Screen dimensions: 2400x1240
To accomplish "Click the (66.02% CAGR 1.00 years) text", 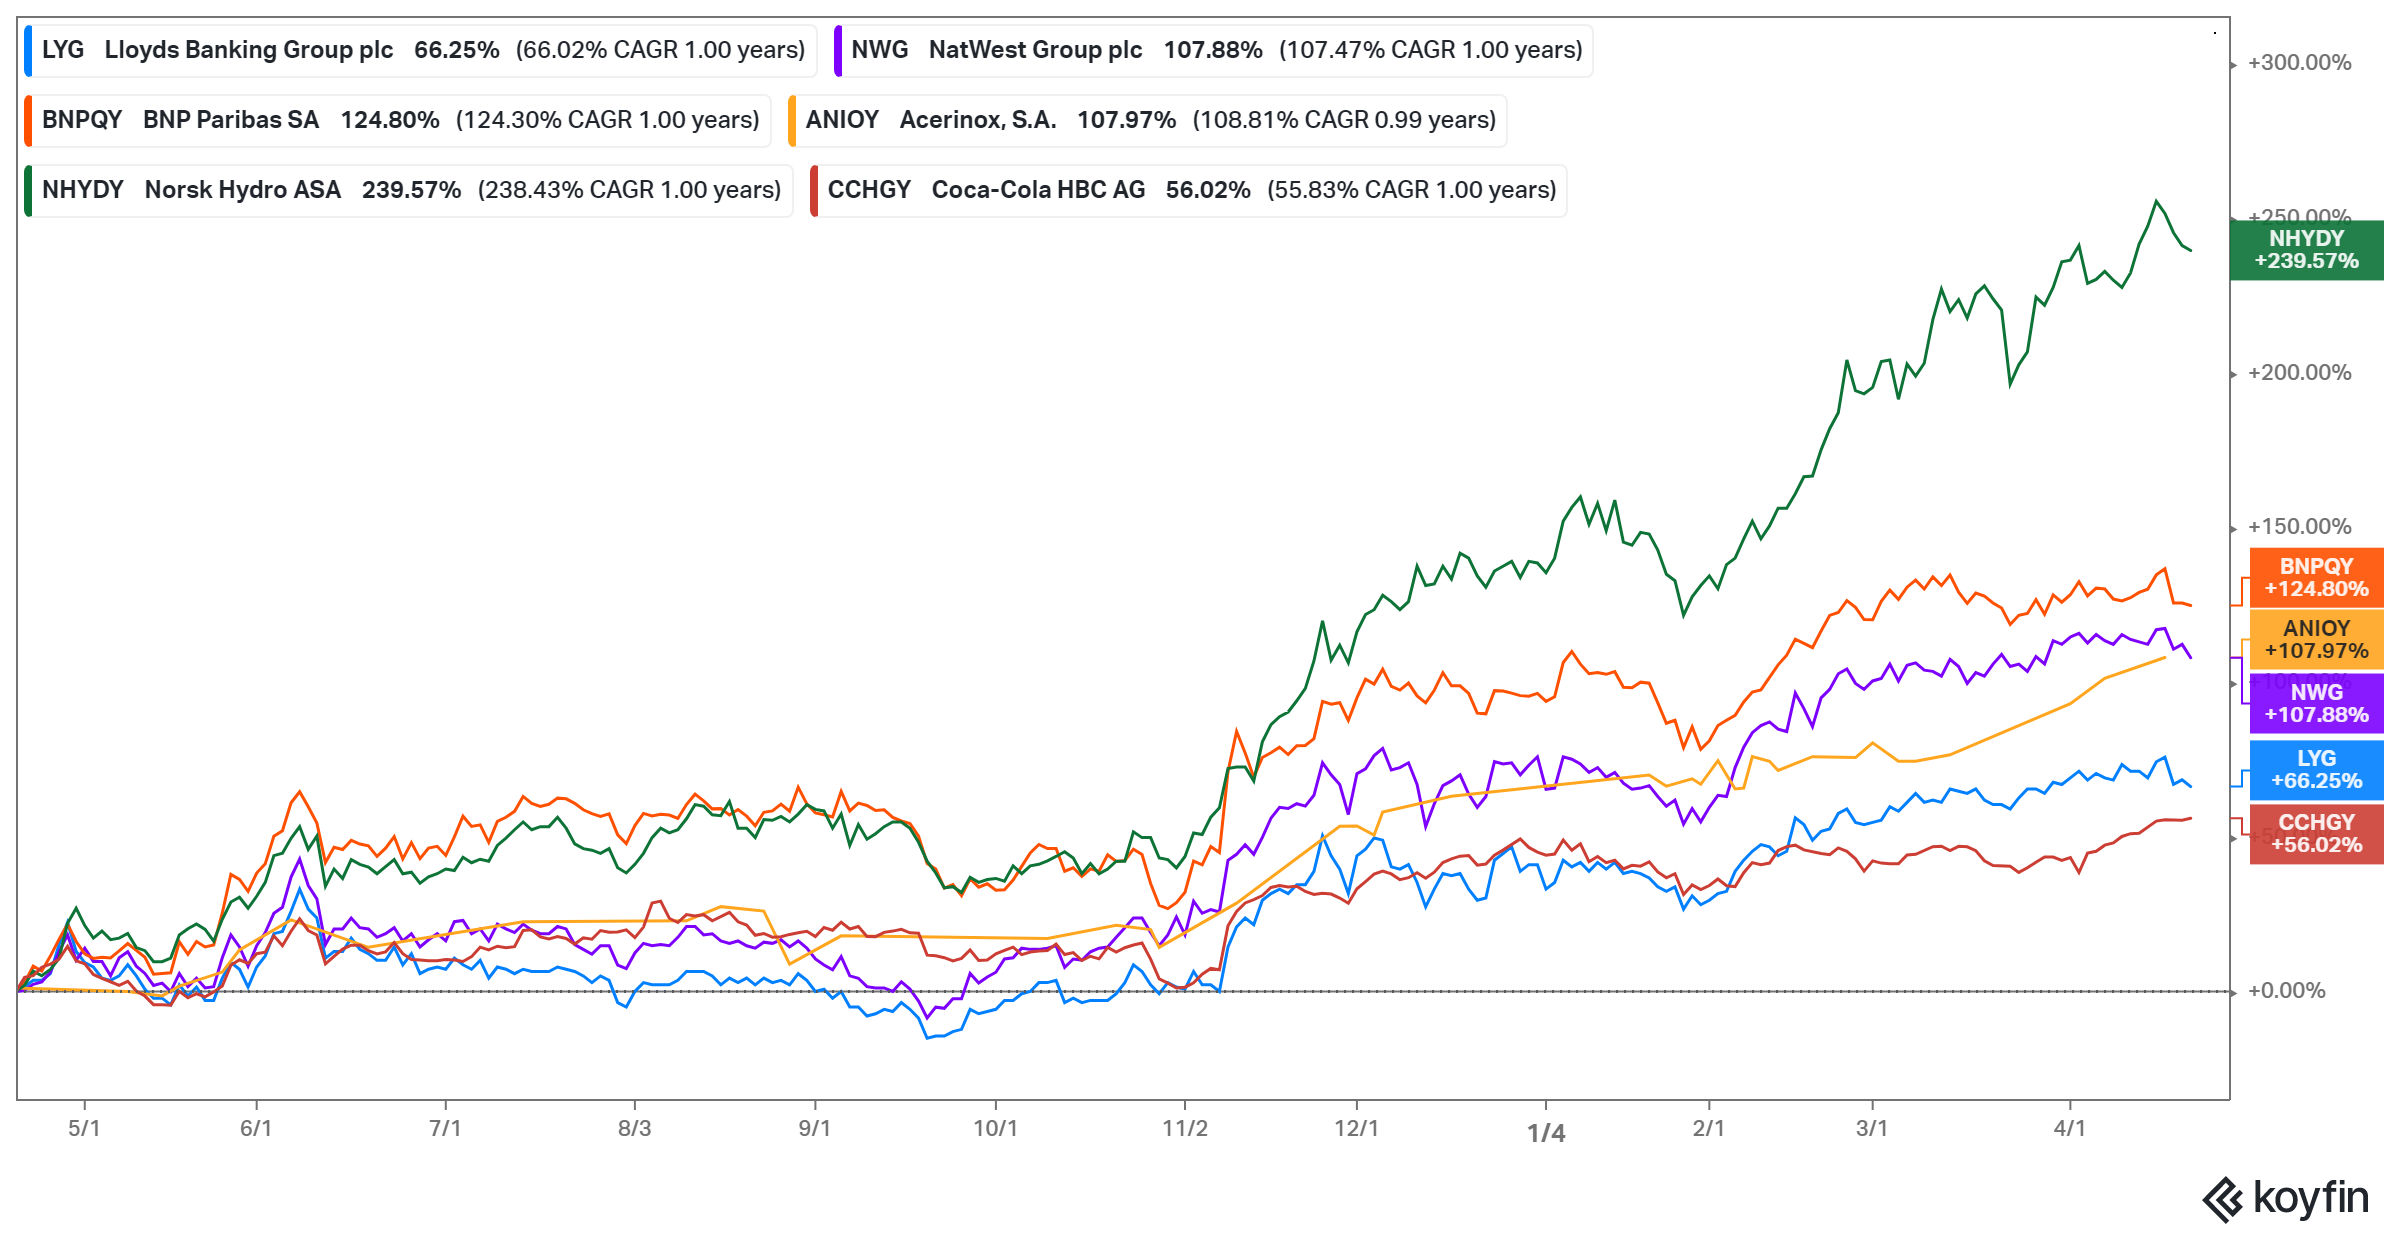I will 660,50.
